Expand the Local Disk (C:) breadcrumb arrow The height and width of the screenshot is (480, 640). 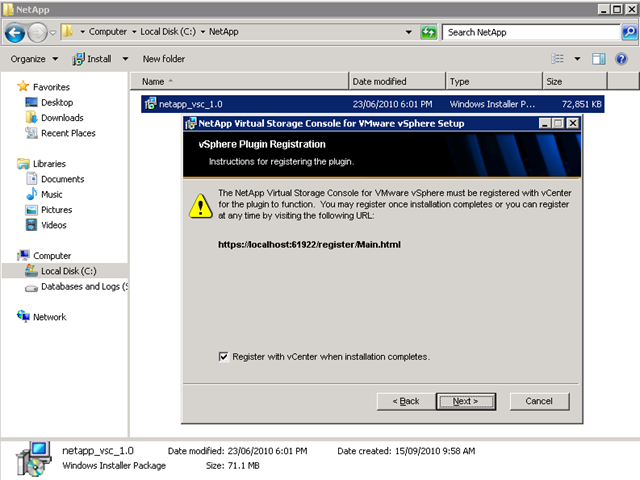point(134,32)
